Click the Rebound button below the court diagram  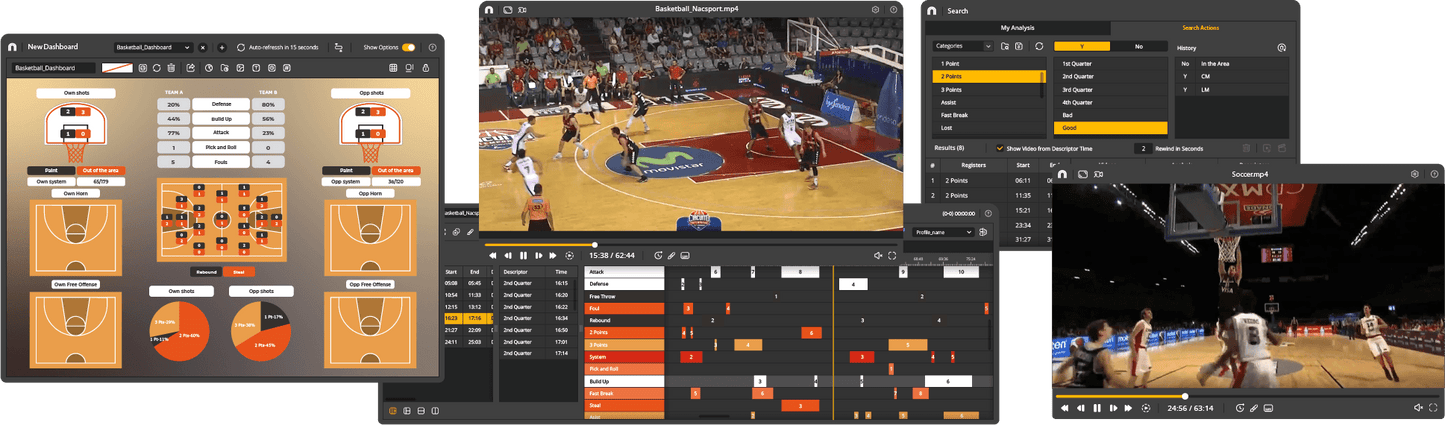[206, 271]
